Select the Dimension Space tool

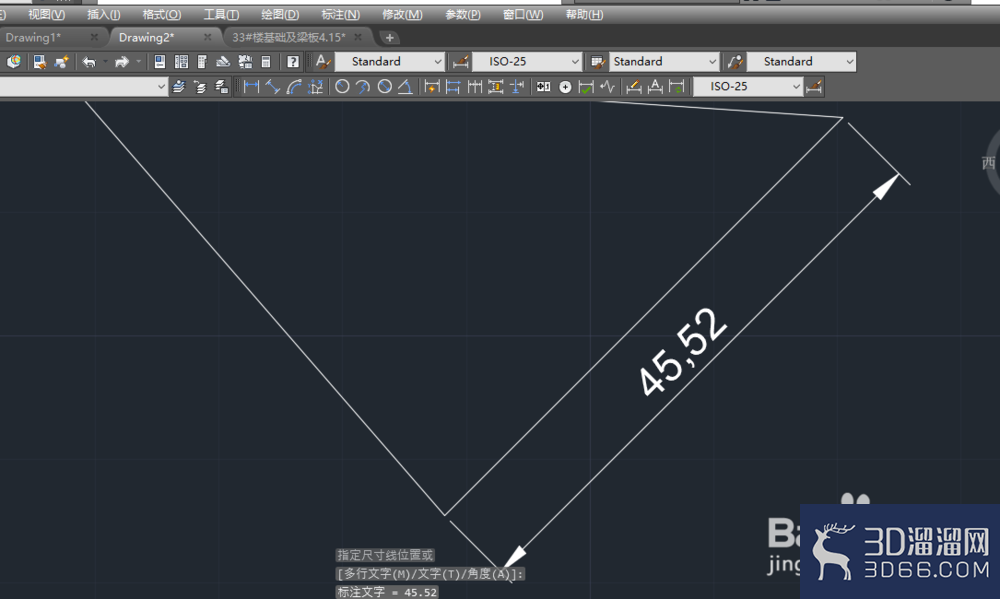point(496,87)
